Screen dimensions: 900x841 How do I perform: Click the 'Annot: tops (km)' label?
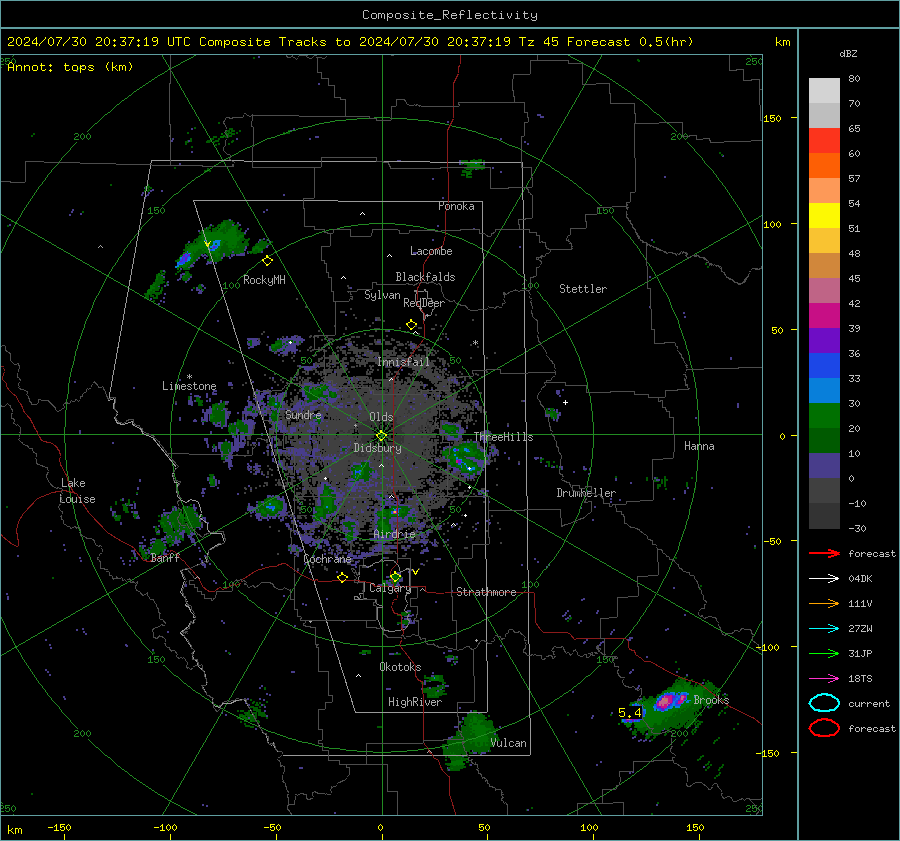70,67
